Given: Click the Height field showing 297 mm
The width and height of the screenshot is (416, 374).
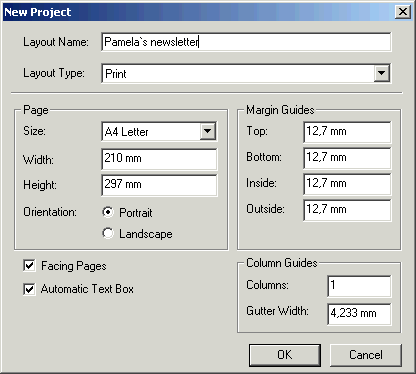Looking at the screenshot, I should point(159,185).
